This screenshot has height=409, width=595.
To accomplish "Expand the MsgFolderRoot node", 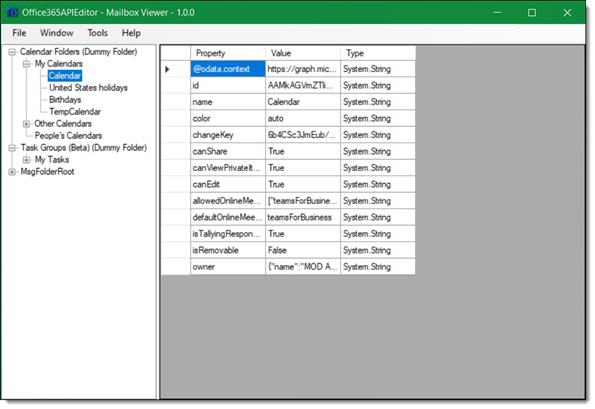I will [12, 172].
